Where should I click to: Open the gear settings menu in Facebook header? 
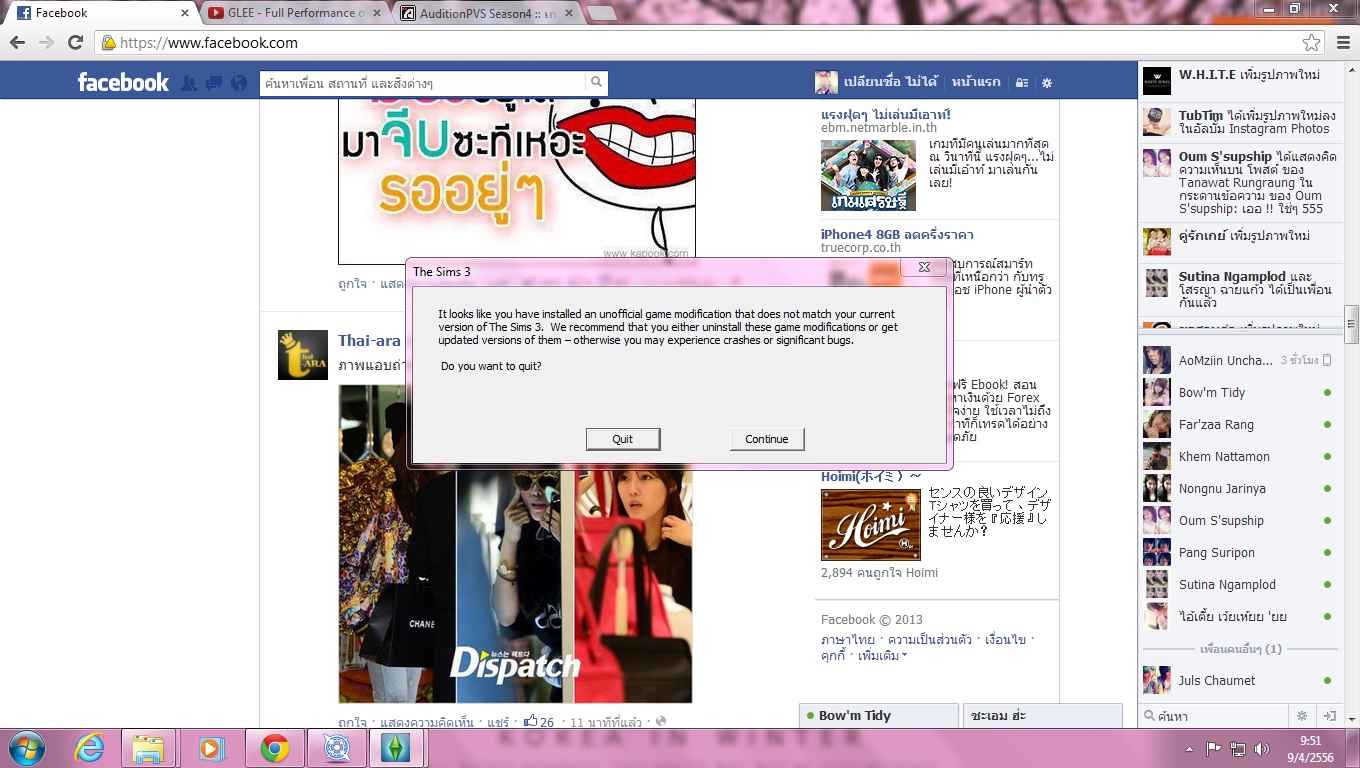point(1047,83)
